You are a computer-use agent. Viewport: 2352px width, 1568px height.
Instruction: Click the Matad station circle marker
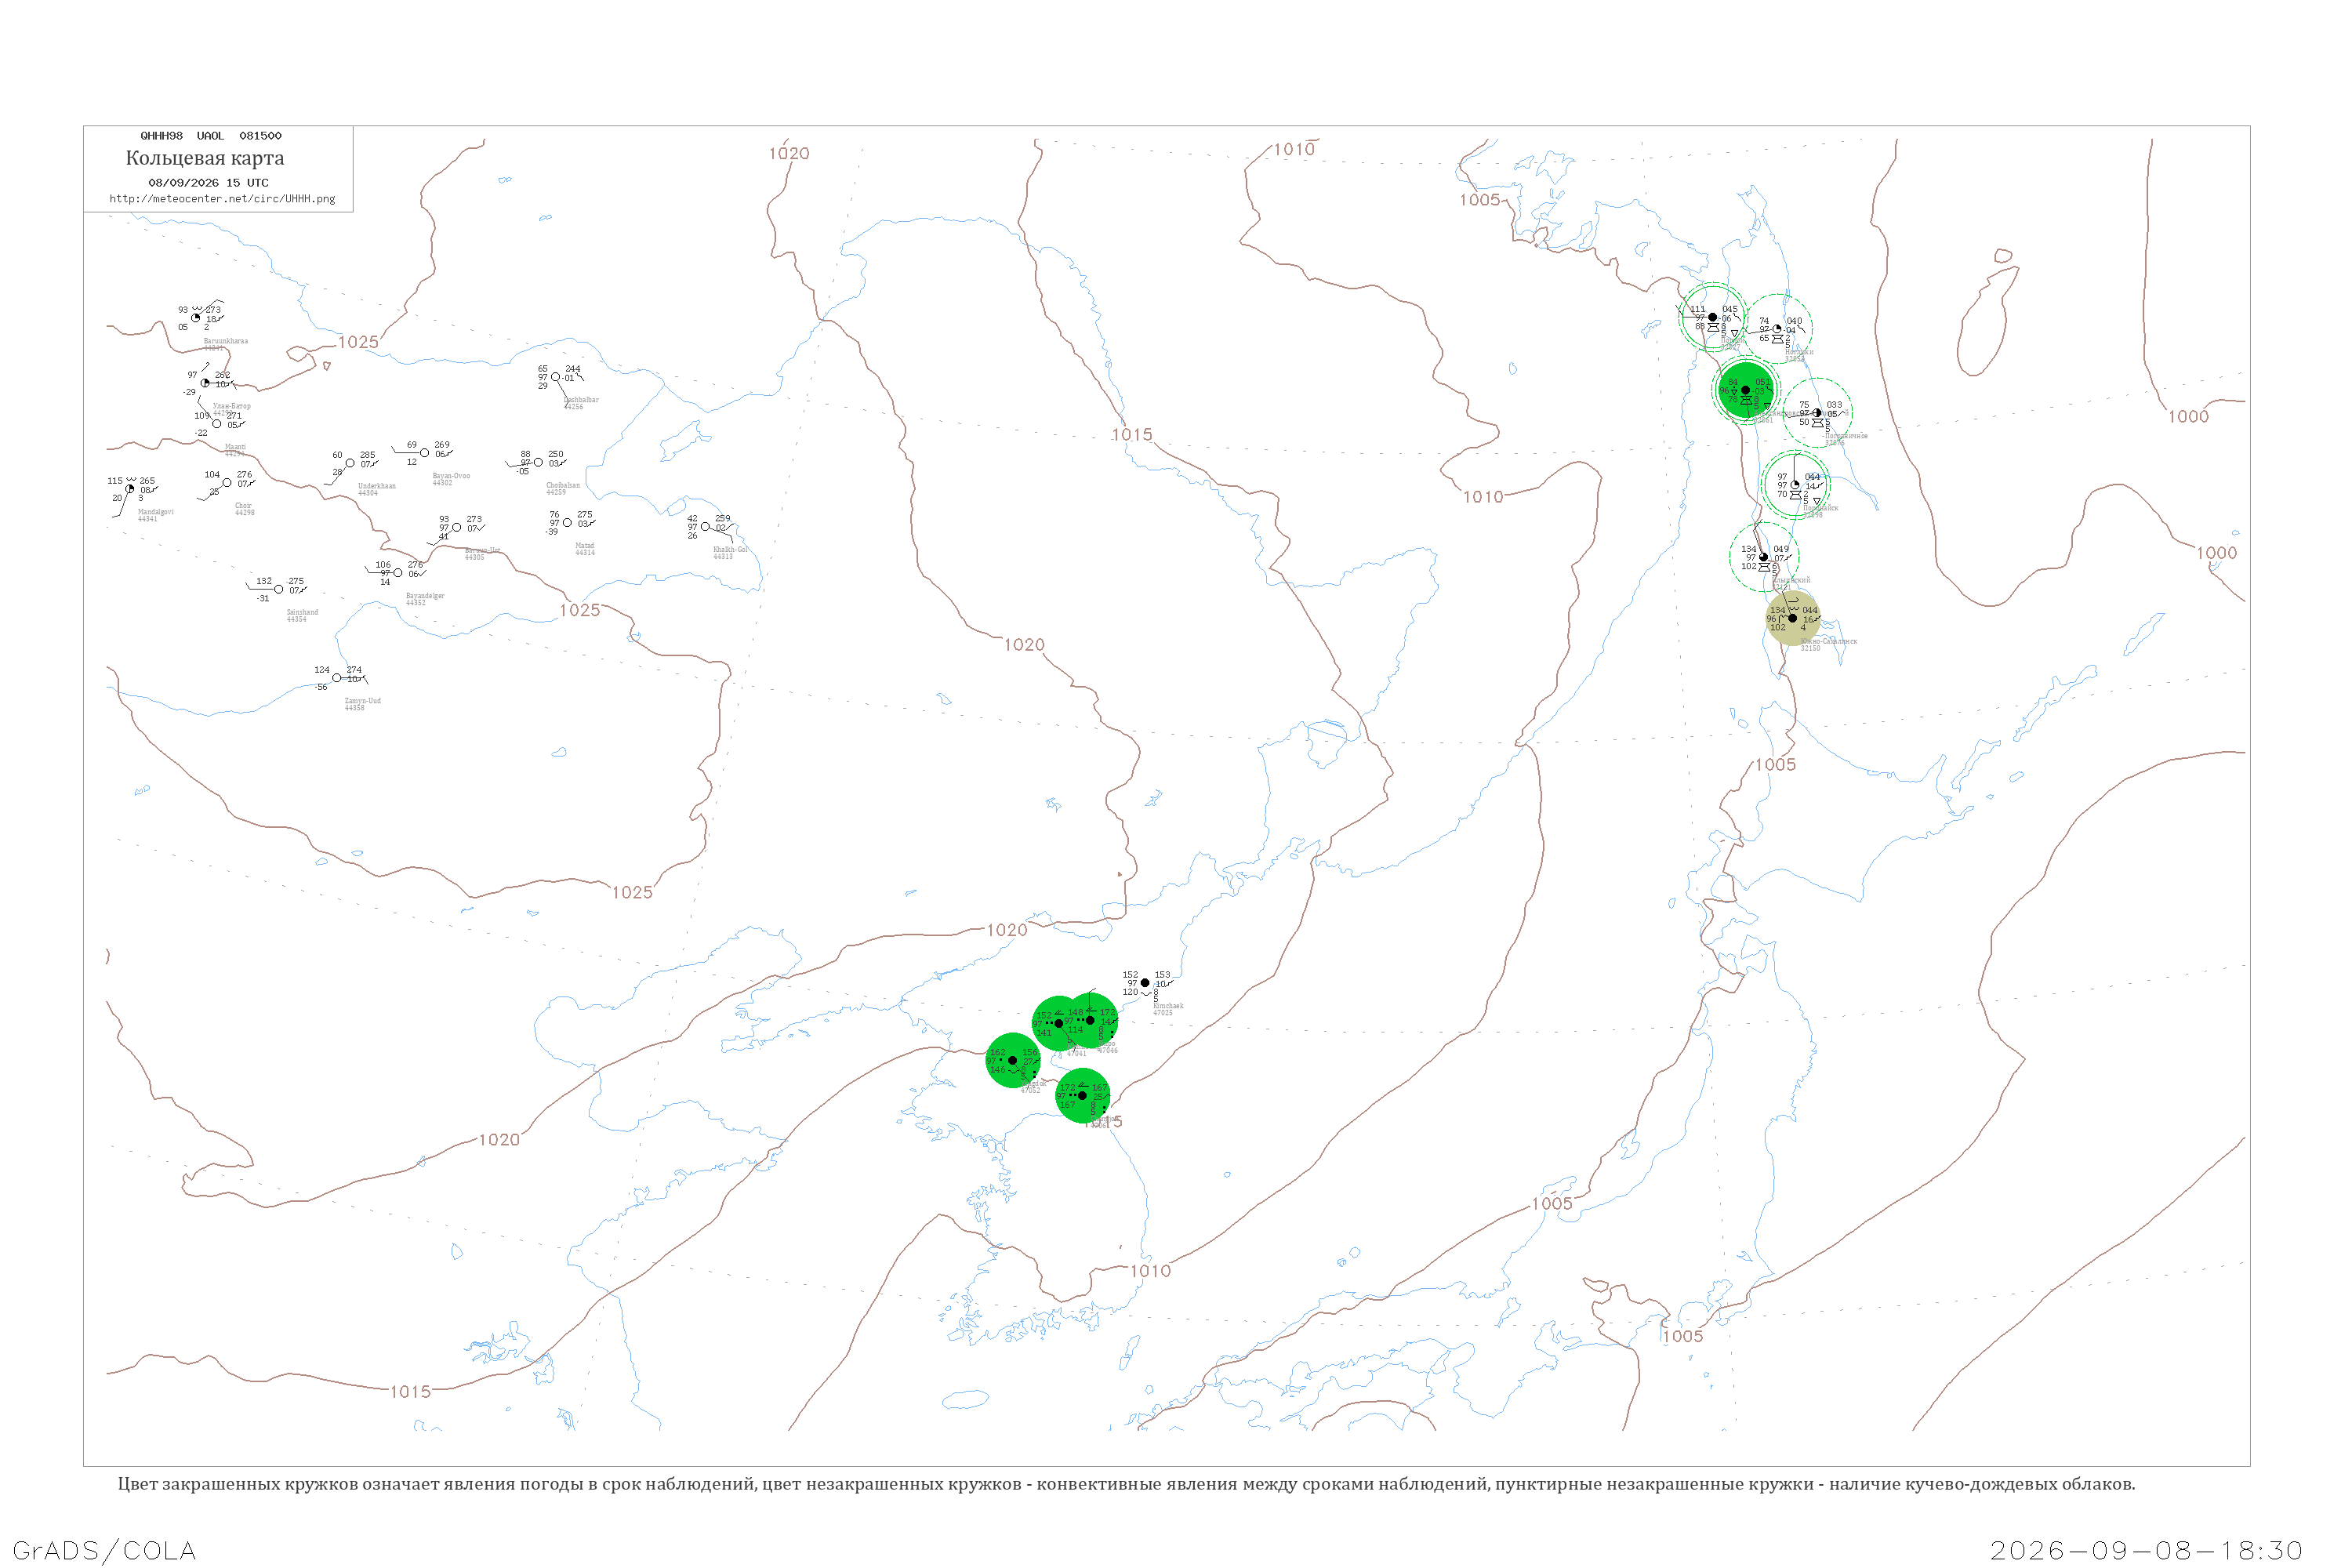(x=567, y=523)
